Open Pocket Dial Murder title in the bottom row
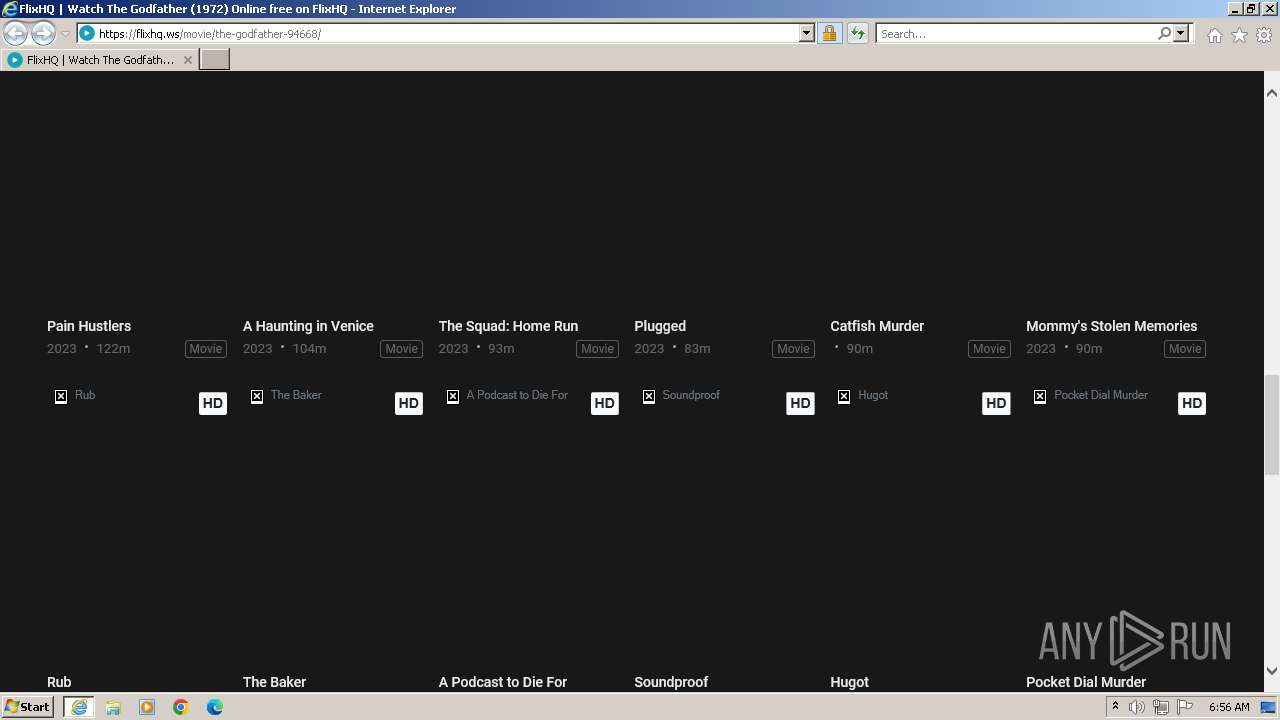Screen dimensions: 1280x720 point(1086,682)
